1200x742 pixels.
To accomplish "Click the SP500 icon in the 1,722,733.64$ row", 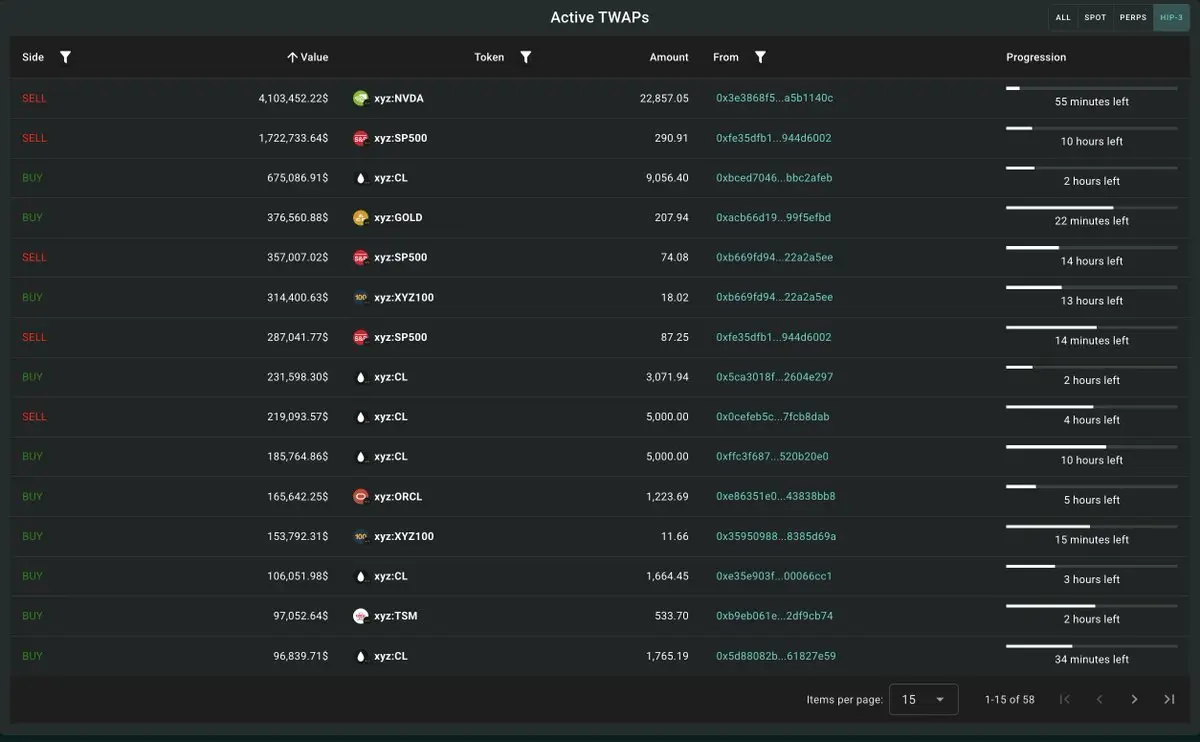I will (361, 138).
